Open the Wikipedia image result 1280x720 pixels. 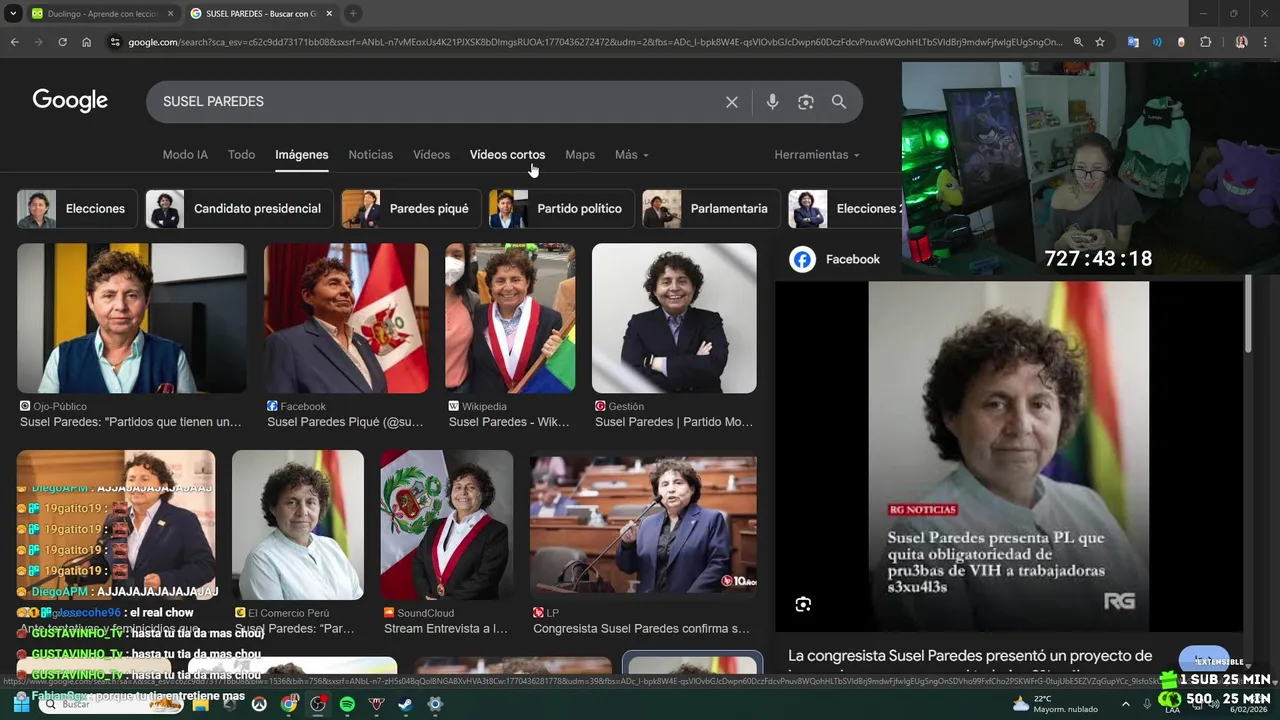coord(510,318)
